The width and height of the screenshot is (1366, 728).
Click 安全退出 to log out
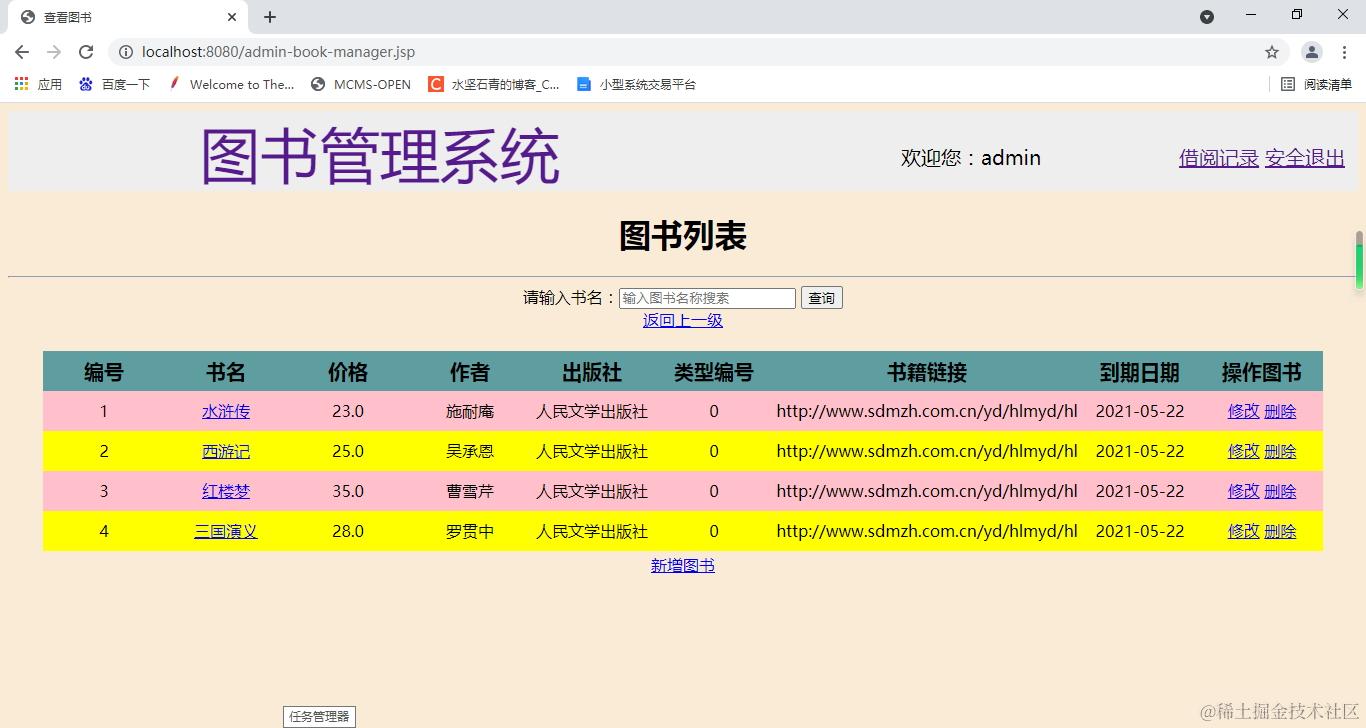tap(1304, 157)
